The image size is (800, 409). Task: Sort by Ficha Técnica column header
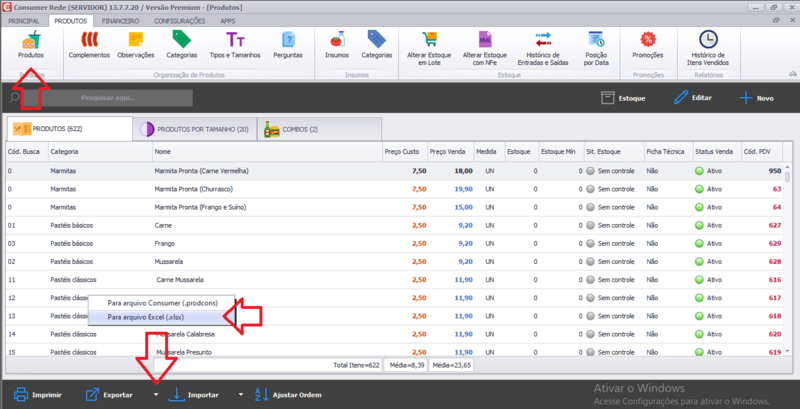click(668, 151)
